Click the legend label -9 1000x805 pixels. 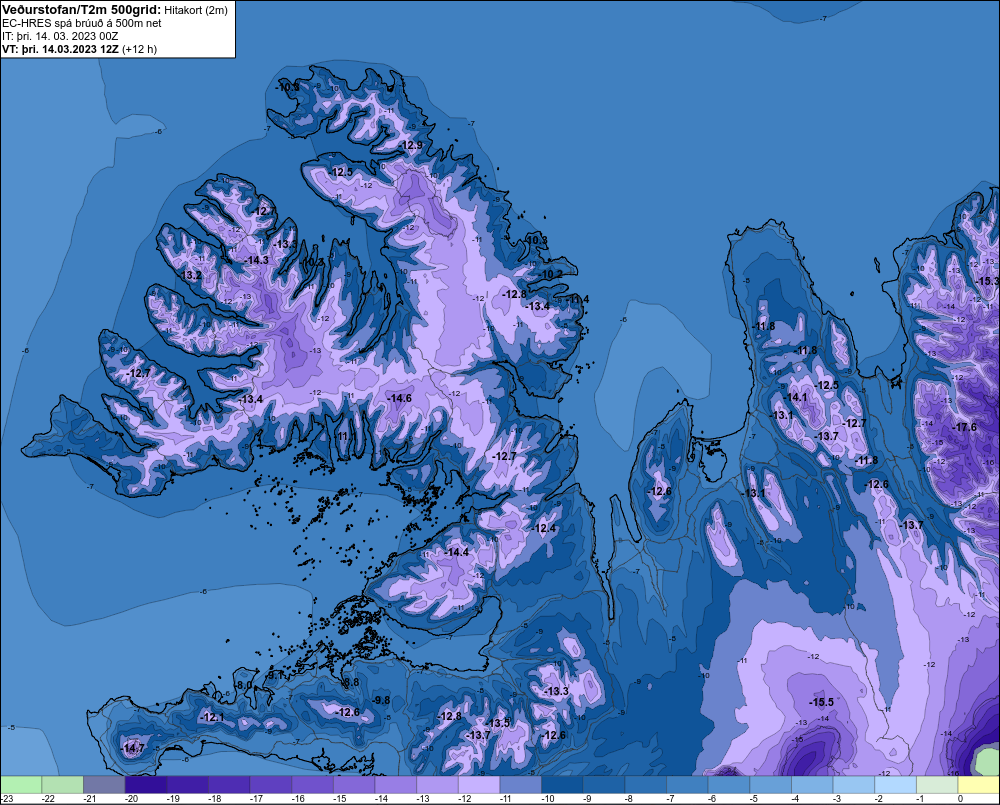[588, 799]
